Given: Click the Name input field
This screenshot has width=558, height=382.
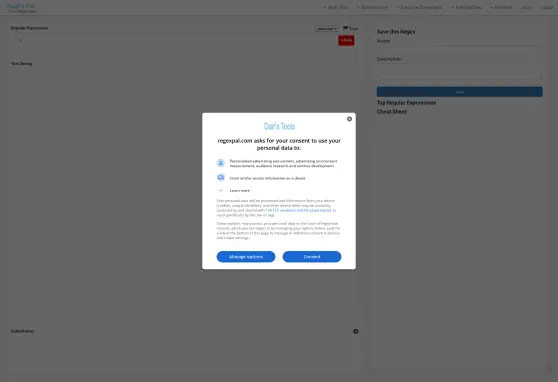Looking at the screenshot, I should click(478, 41).
